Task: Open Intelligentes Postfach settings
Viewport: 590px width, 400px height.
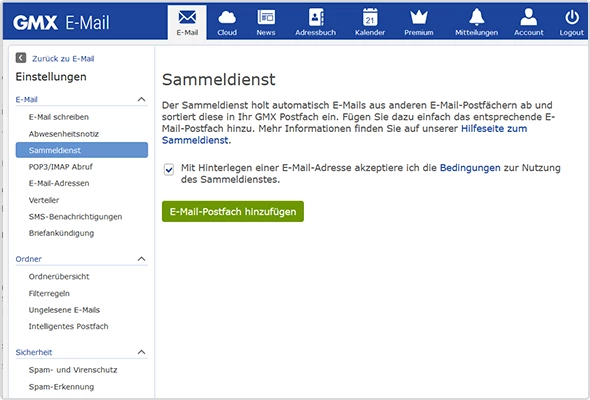Action: [x=68, y=326]
